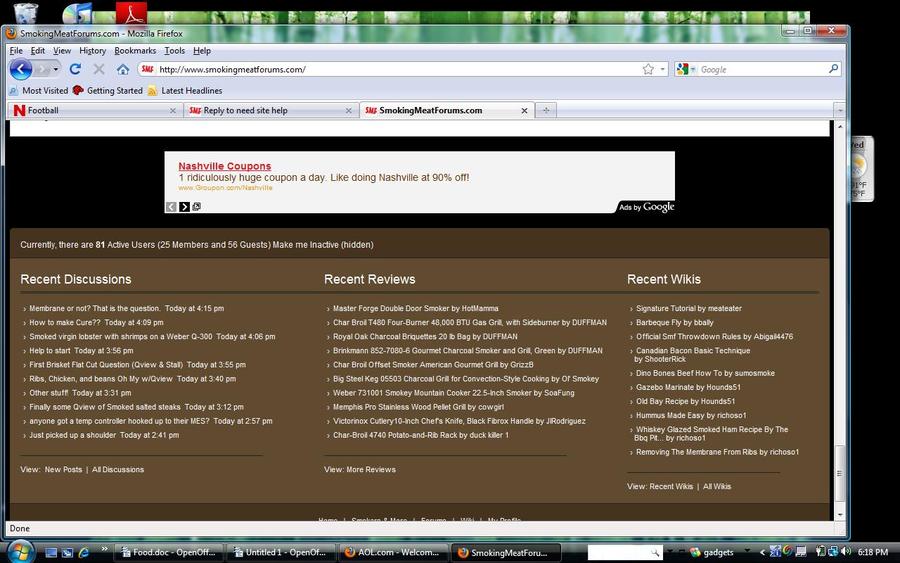Go back with the Firefox Back arrow
The height and width of the screenshot is (563, 900).
(x=21, y=69)
